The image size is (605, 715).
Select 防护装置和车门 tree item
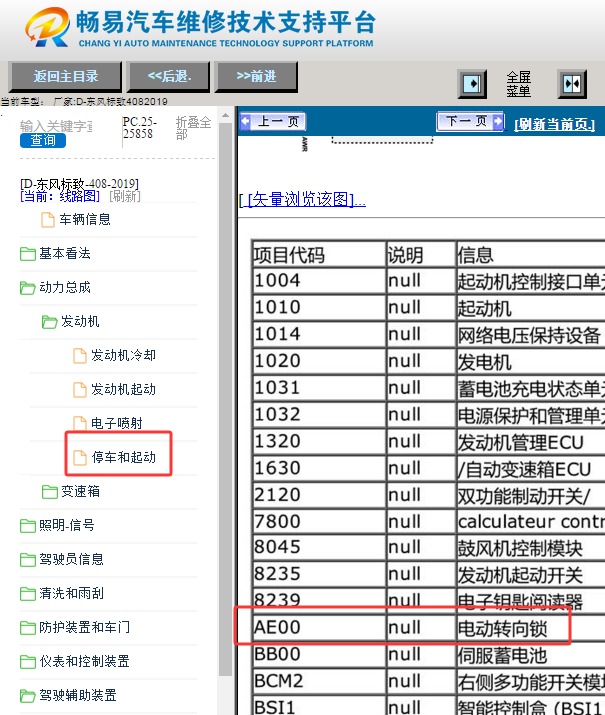[84, 627]
